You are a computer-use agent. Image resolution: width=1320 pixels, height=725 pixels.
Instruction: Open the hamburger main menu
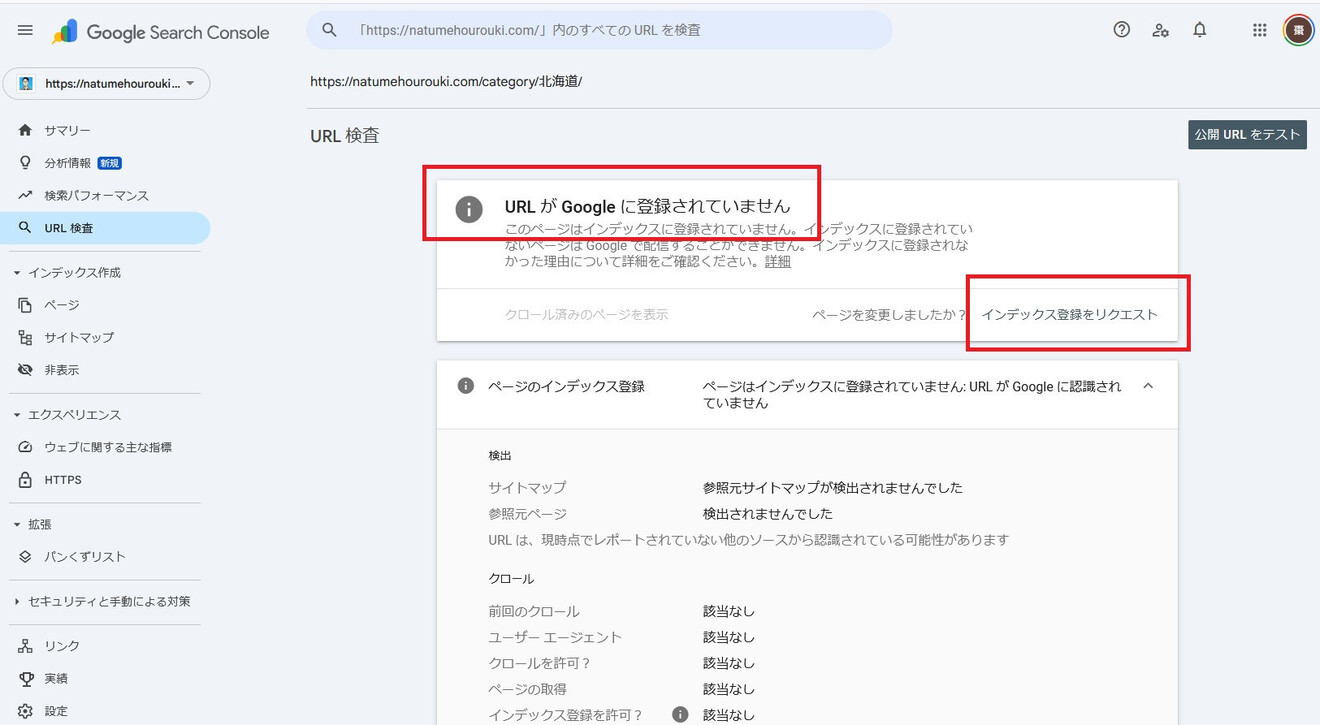[25, 31]
